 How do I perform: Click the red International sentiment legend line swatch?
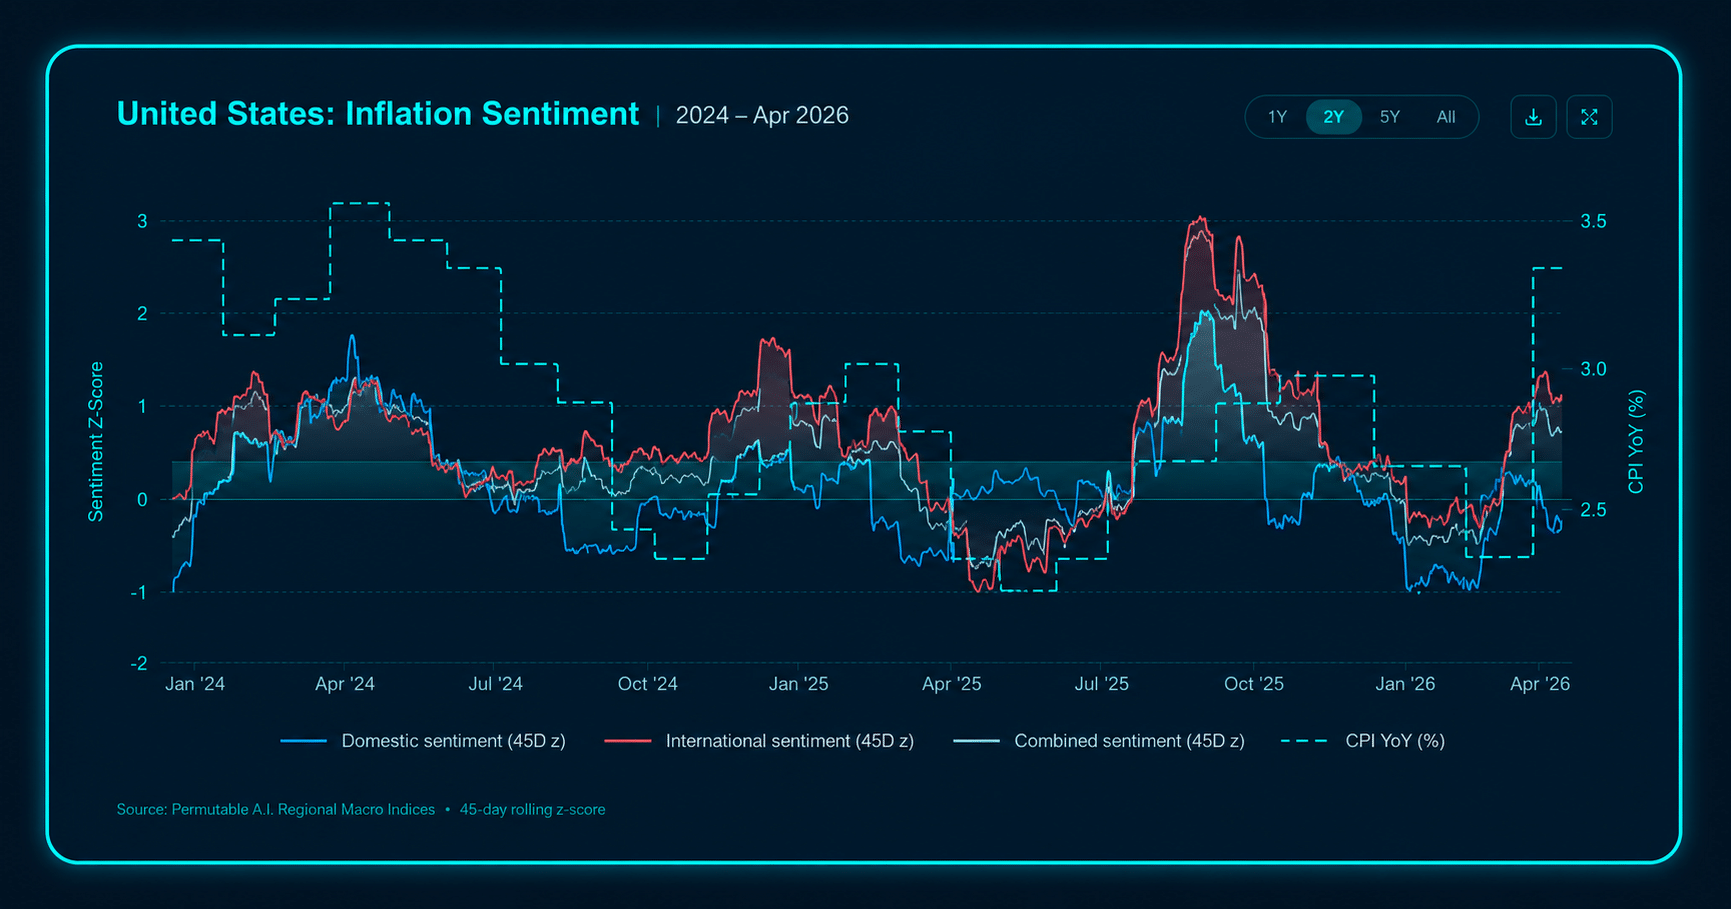tap(627, 741)
